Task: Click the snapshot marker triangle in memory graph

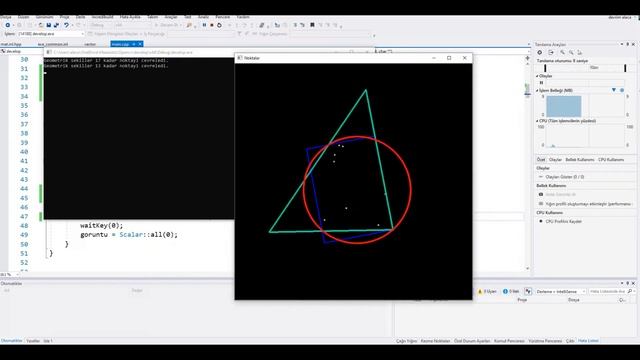Action: coord(613,90)
